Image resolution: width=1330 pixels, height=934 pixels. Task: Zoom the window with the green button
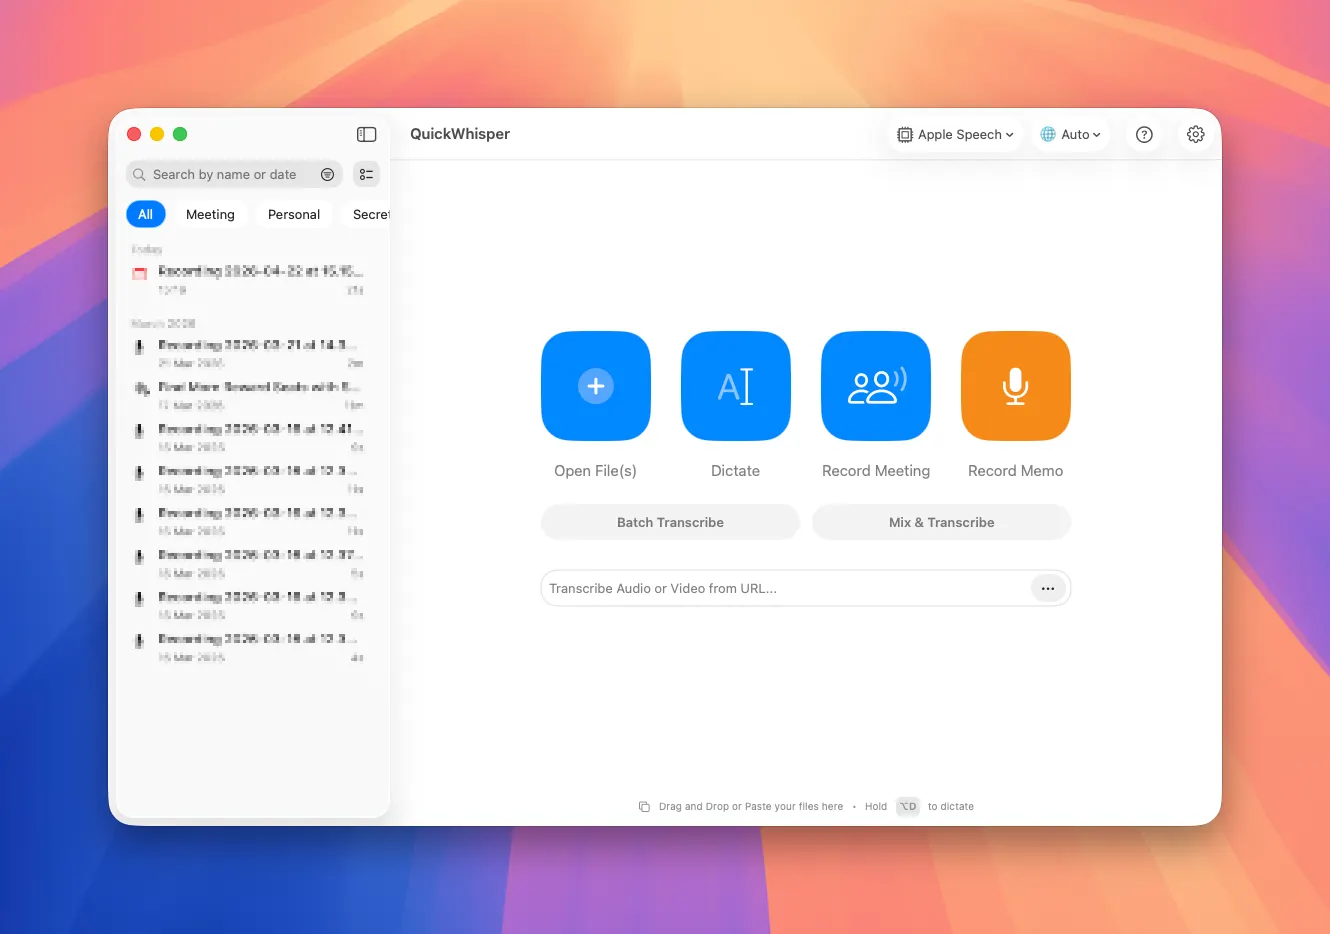pos(180,134)
